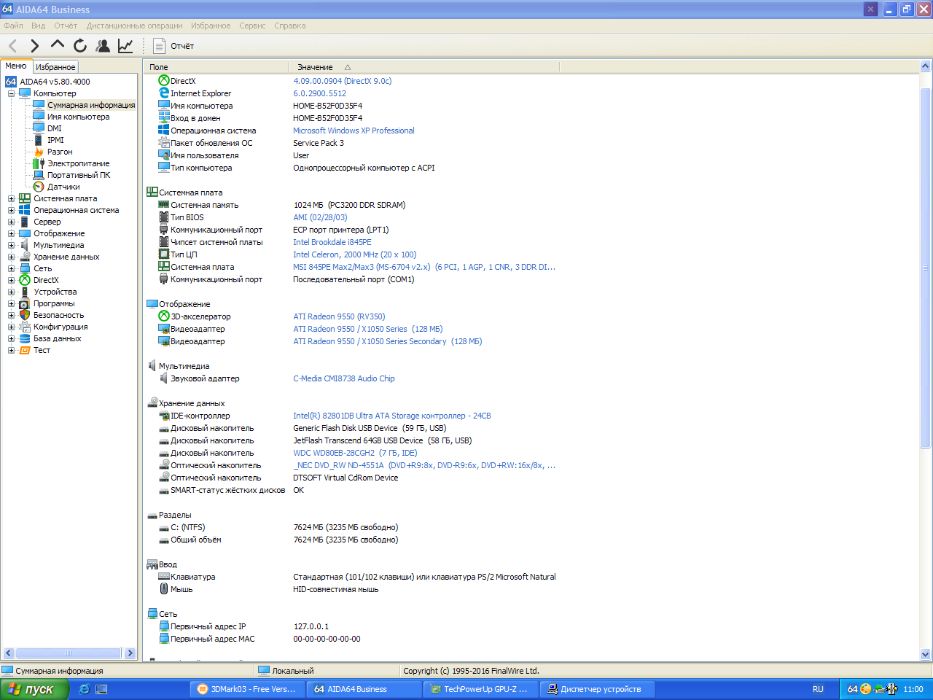
Task: Click the Звуковой адаптер speaker icon
Action: pyautogui.click(x=164, y=379)
